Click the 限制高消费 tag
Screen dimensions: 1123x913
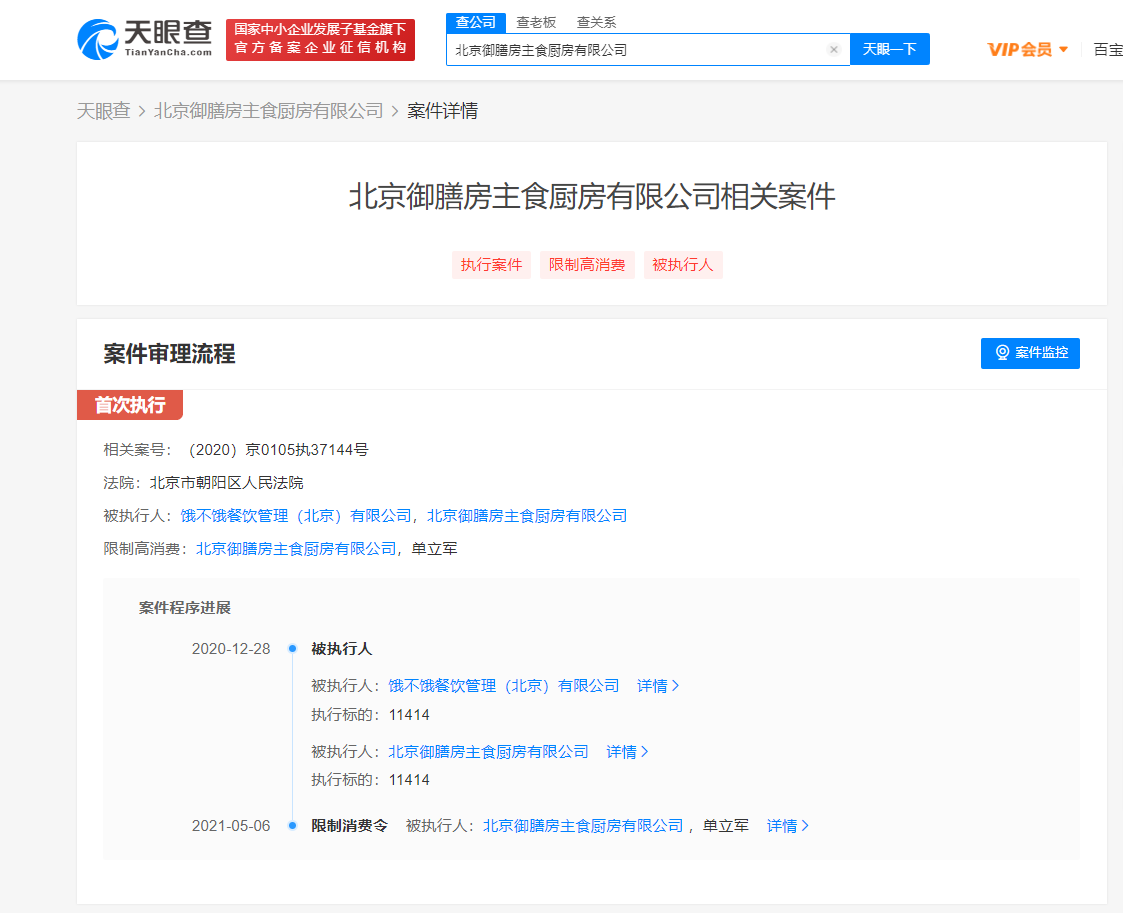587,265
